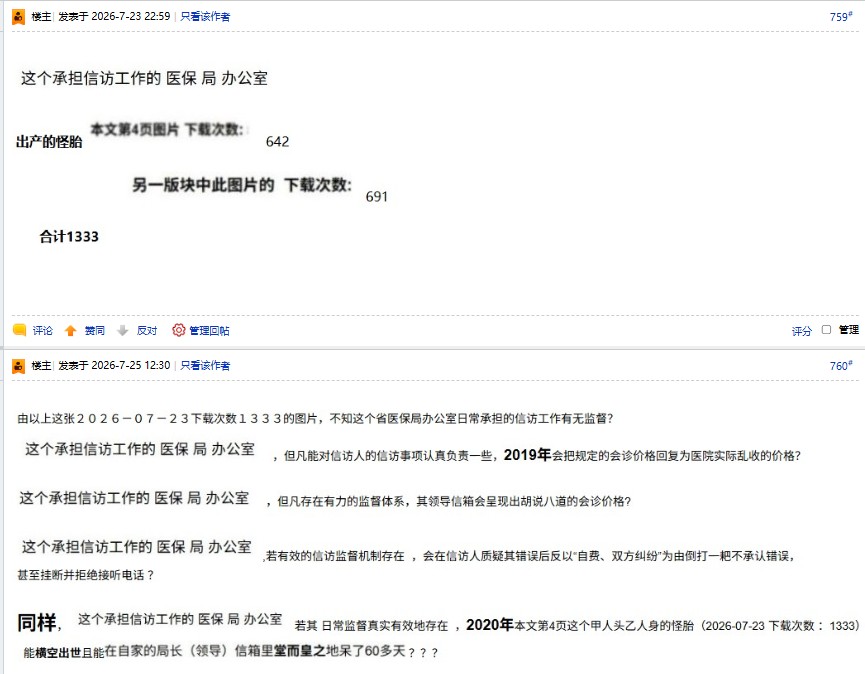
Task: Open the 管理回帖 link
Action: [x=209, y=330]
